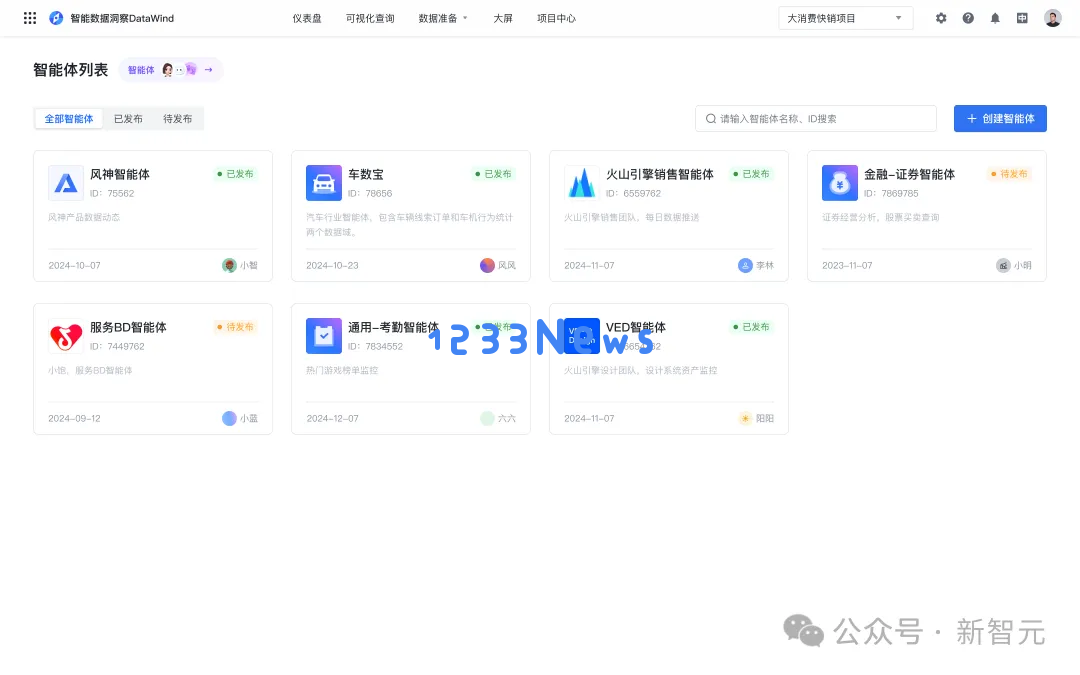The width and height of the screenshot is (1080, 675).
Task: Click the 风神产品数据动态 description
Action: pos(84,217)
